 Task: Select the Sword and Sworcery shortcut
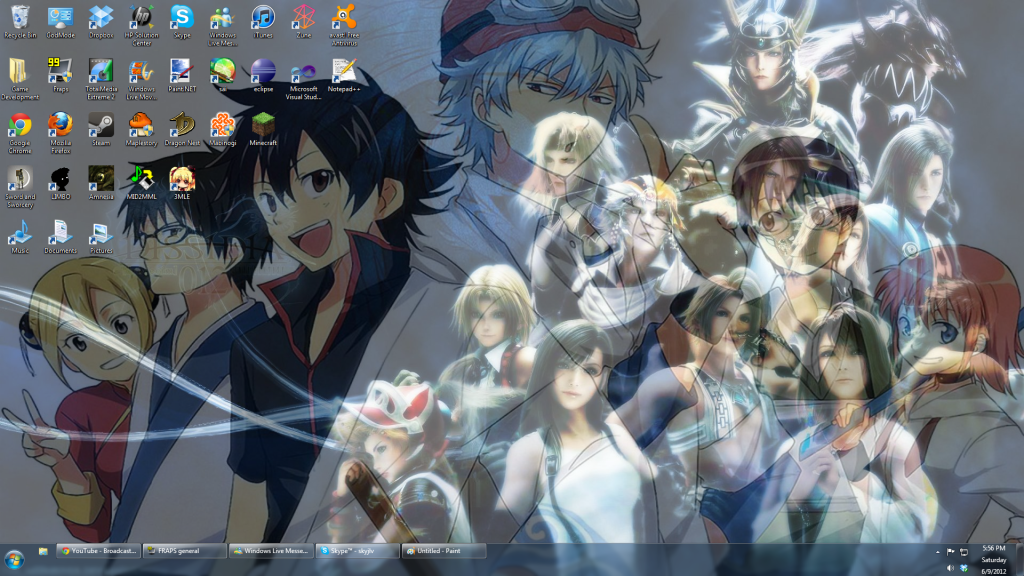(20, 186)
